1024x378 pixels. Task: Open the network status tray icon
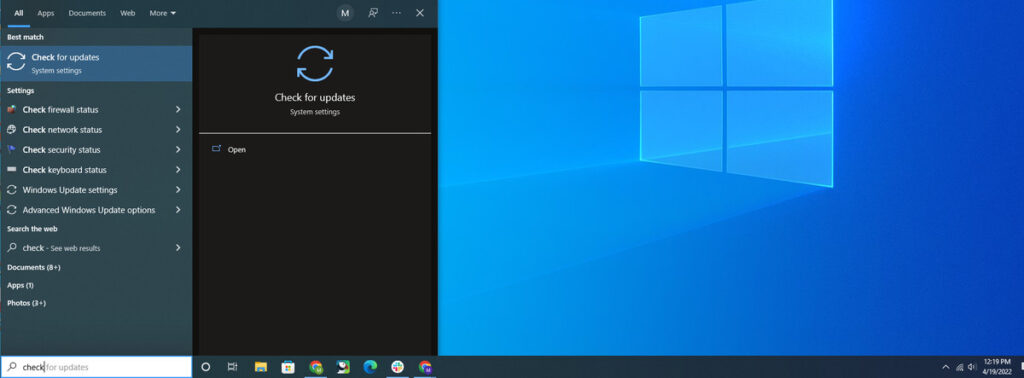[959, 367]
